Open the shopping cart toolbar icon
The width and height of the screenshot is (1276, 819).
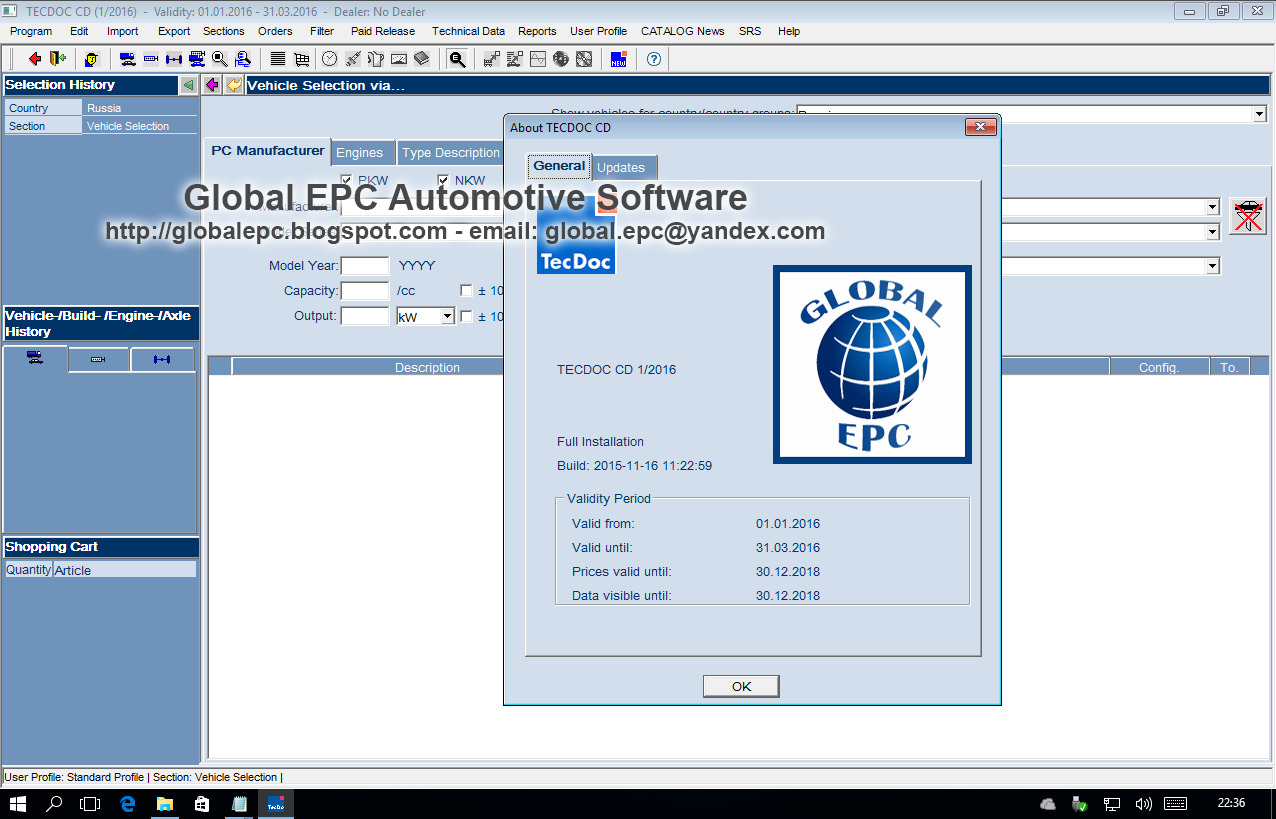click(302, 59)
